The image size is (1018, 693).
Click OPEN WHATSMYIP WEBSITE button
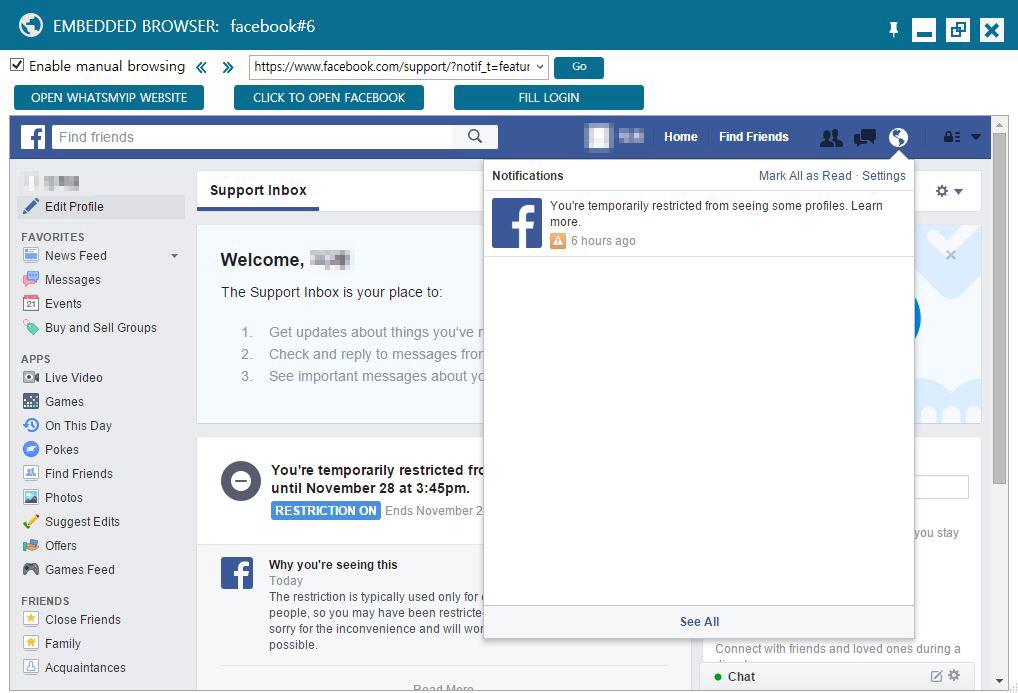tap(109, 97)
